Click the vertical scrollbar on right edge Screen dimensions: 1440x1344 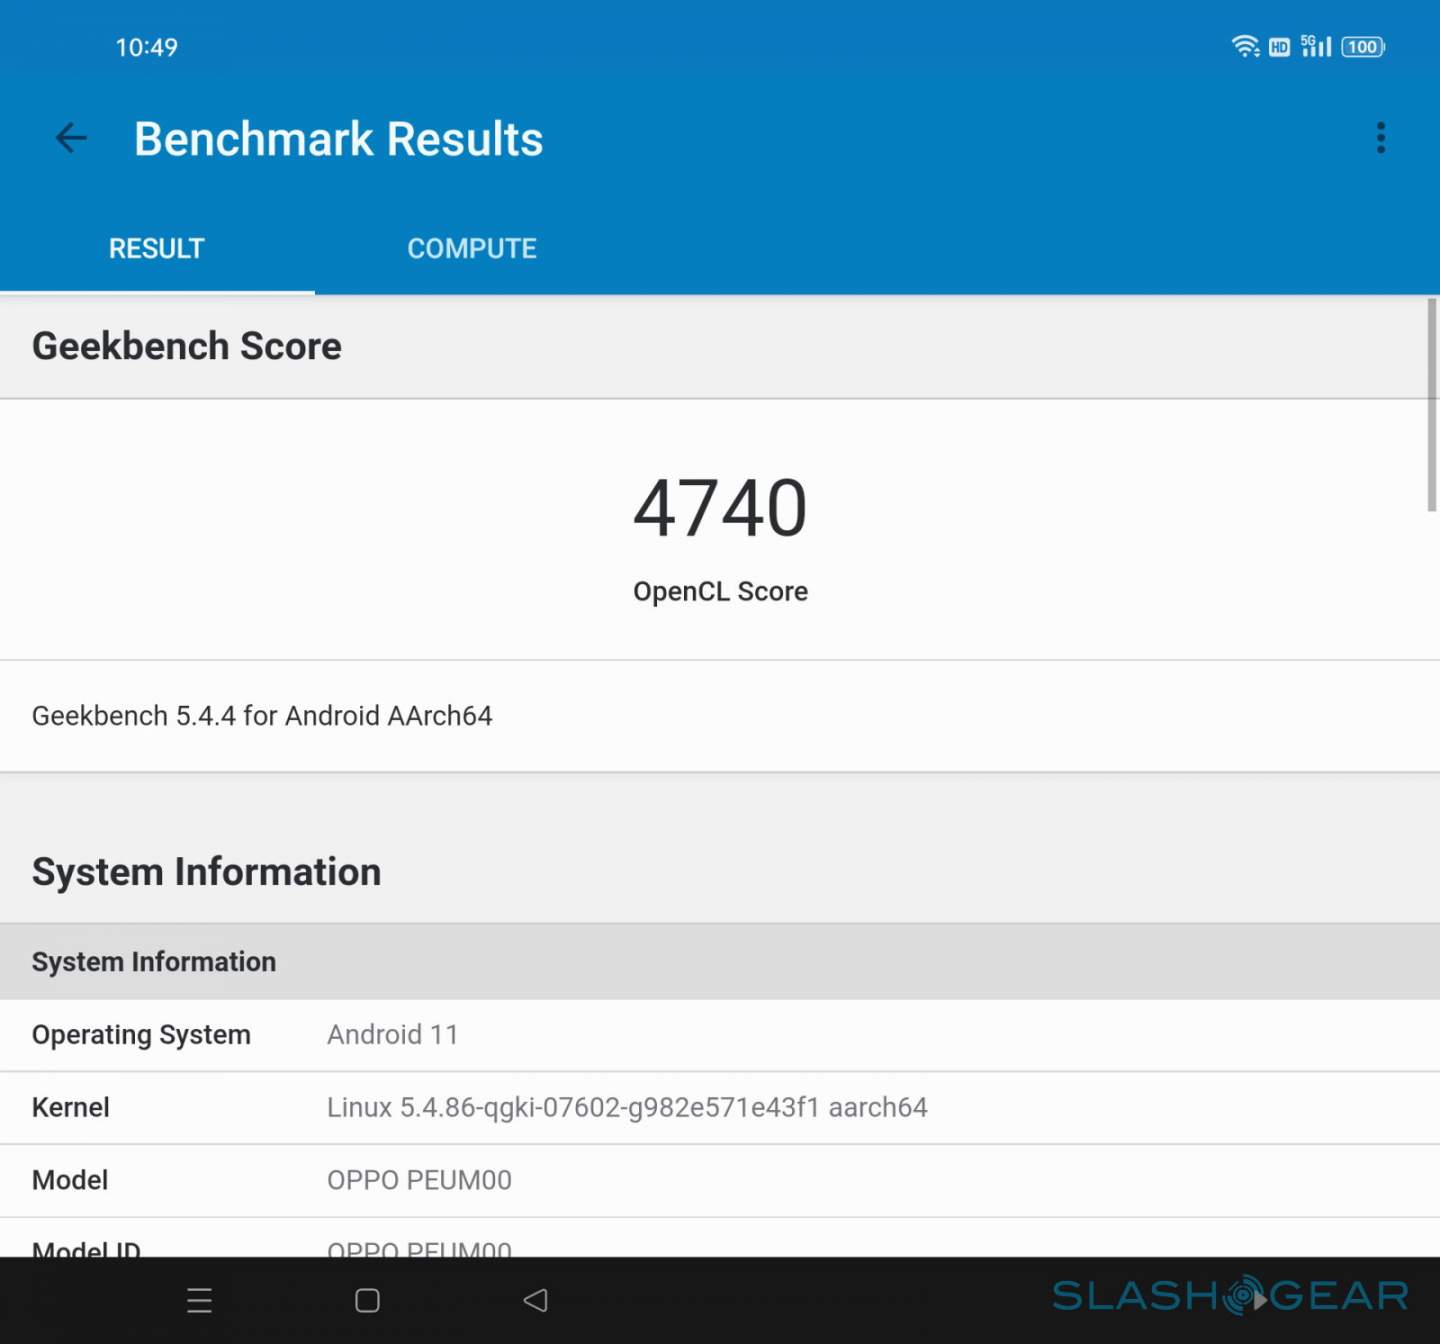point(1431,405)
